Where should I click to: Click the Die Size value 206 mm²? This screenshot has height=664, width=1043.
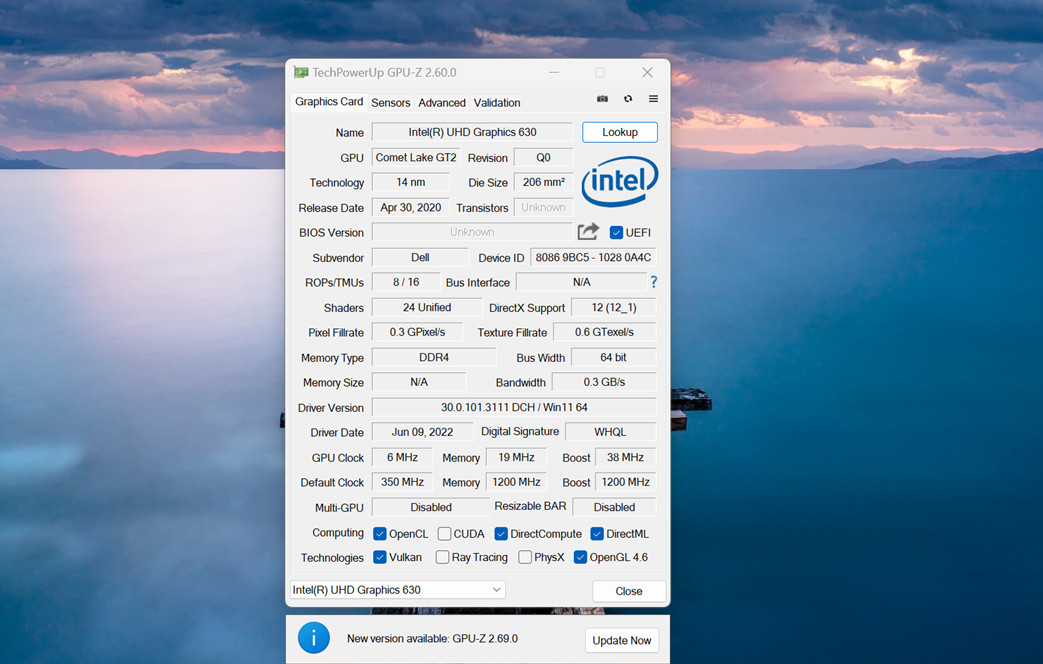[x=543, y=182]
